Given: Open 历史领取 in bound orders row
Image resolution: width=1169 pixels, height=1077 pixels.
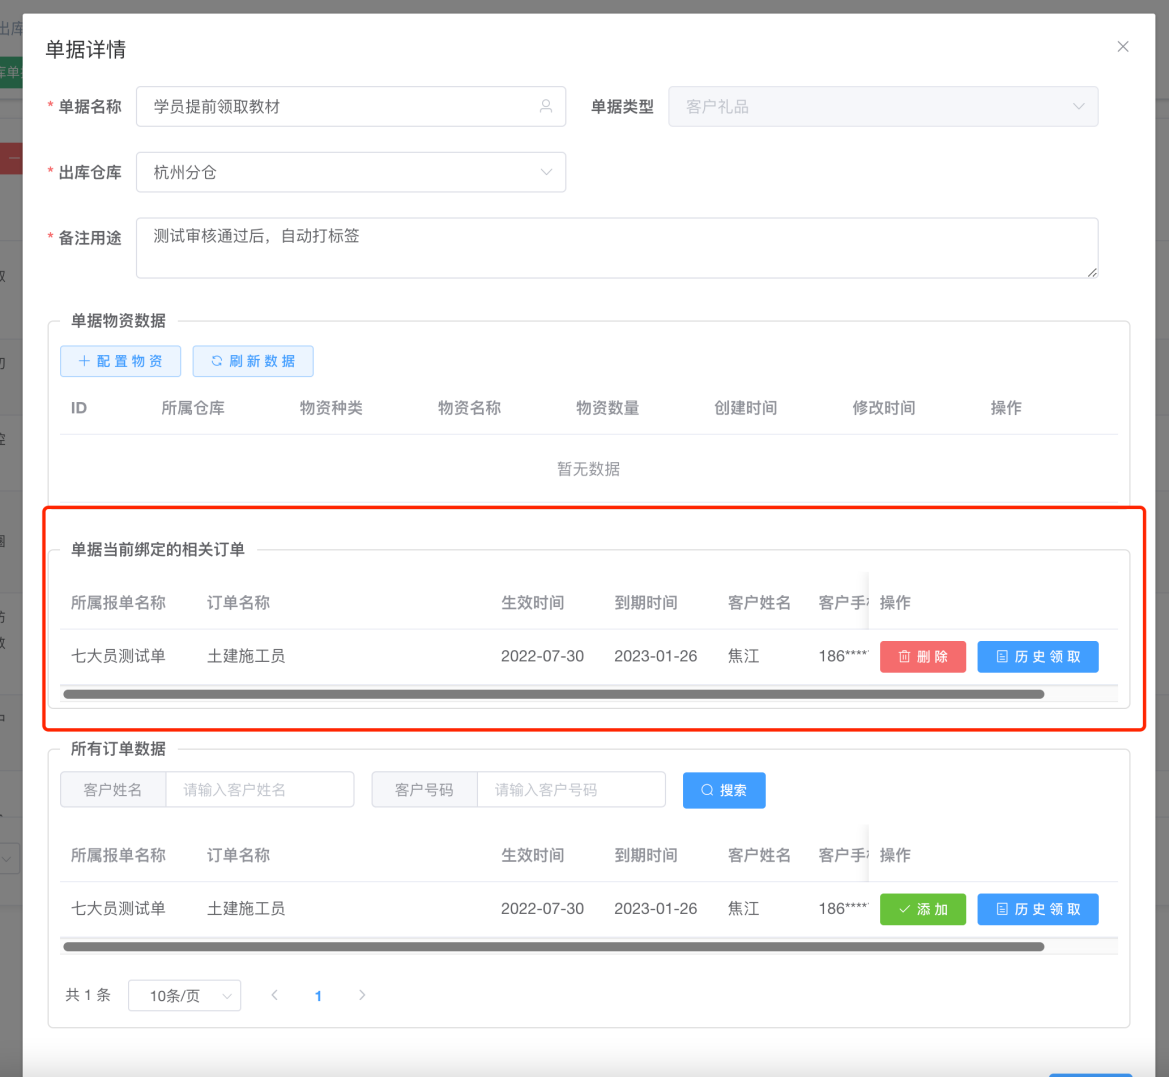Looking at the screenshot, I should [1037, 656].
